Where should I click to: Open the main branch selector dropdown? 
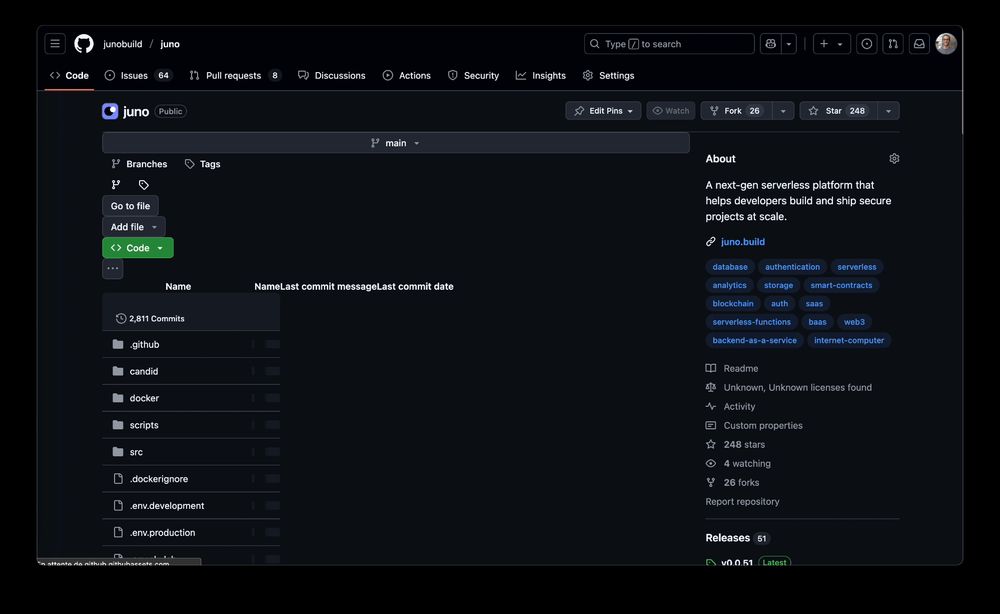click(x=395, y=143)
